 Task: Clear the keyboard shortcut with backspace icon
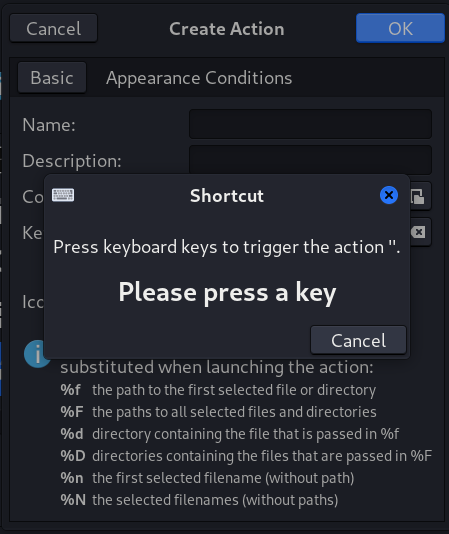[421, 232]
